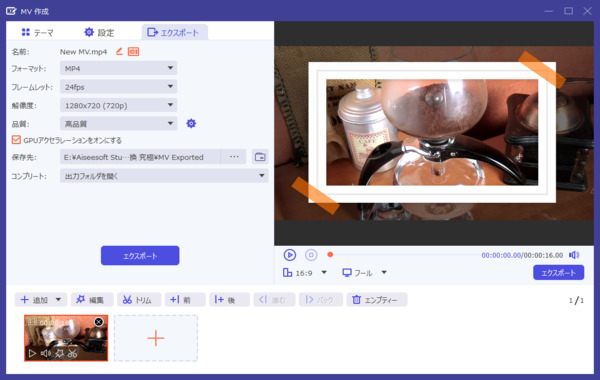This screenshot has height=380, width=600.
Task: Open the 設定 tab
Action: tap(99, 33)
